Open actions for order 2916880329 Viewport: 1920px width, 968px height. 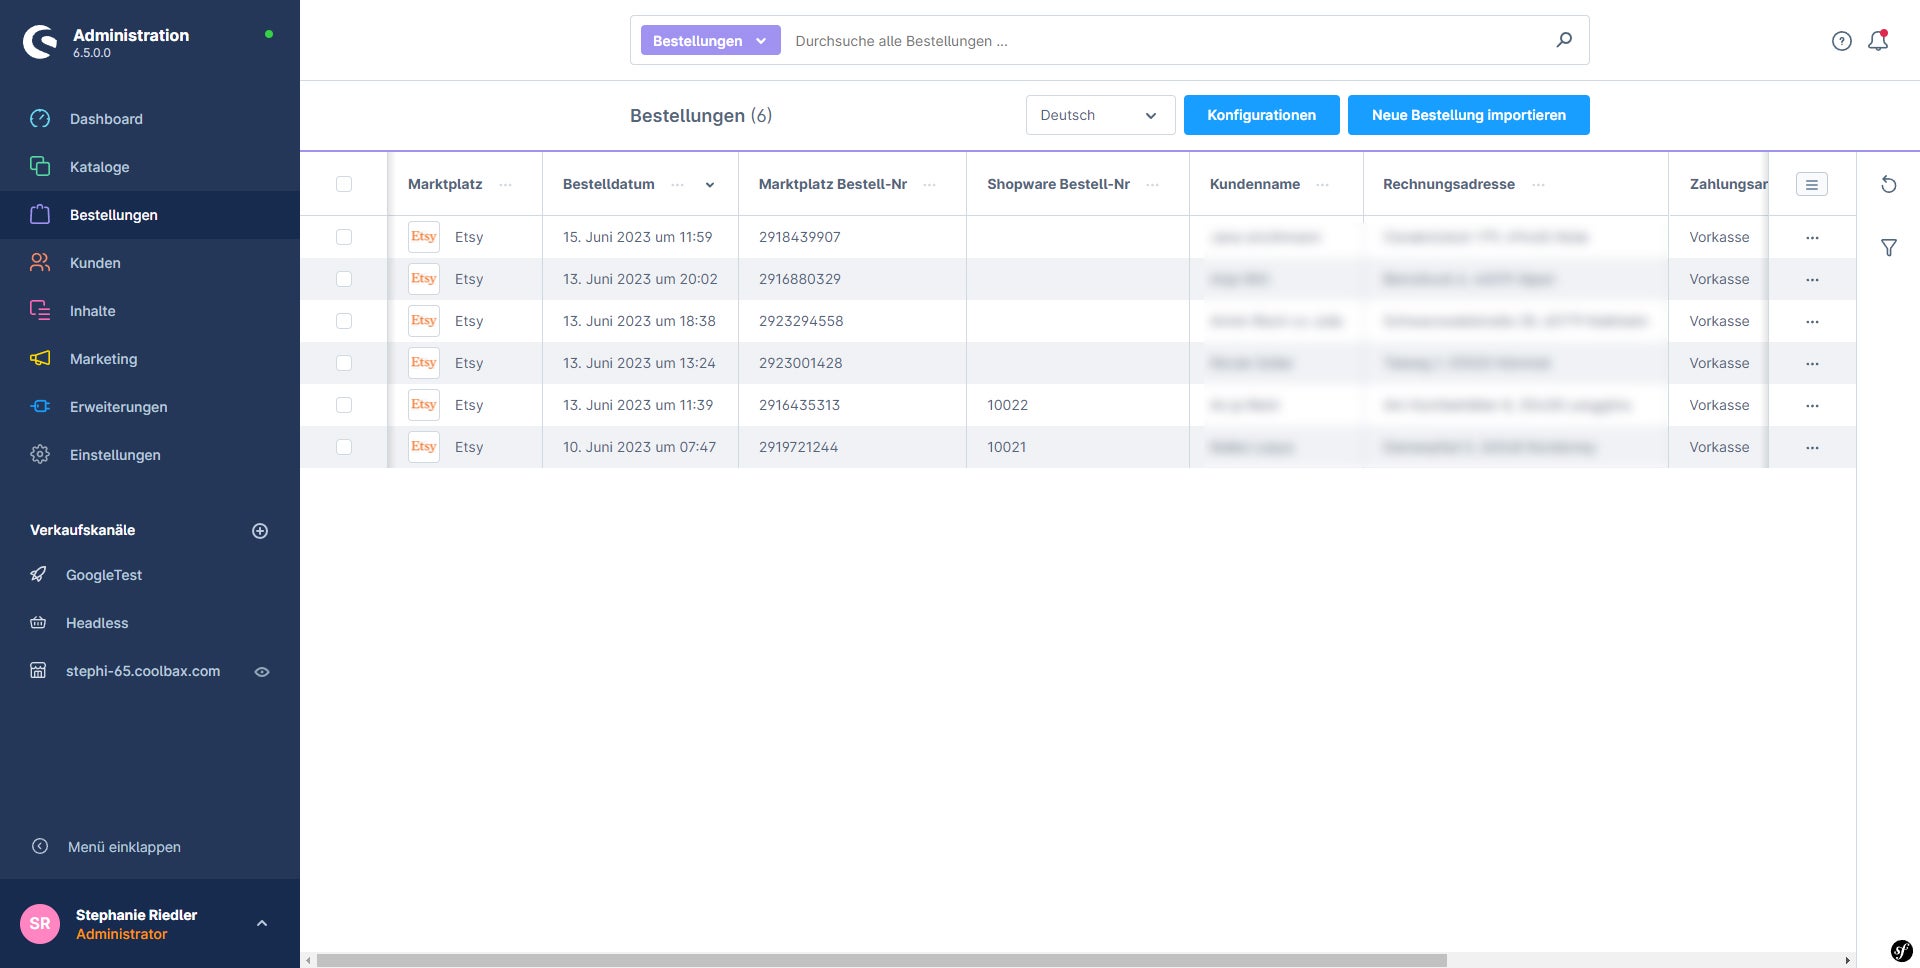coord(1812,280)
